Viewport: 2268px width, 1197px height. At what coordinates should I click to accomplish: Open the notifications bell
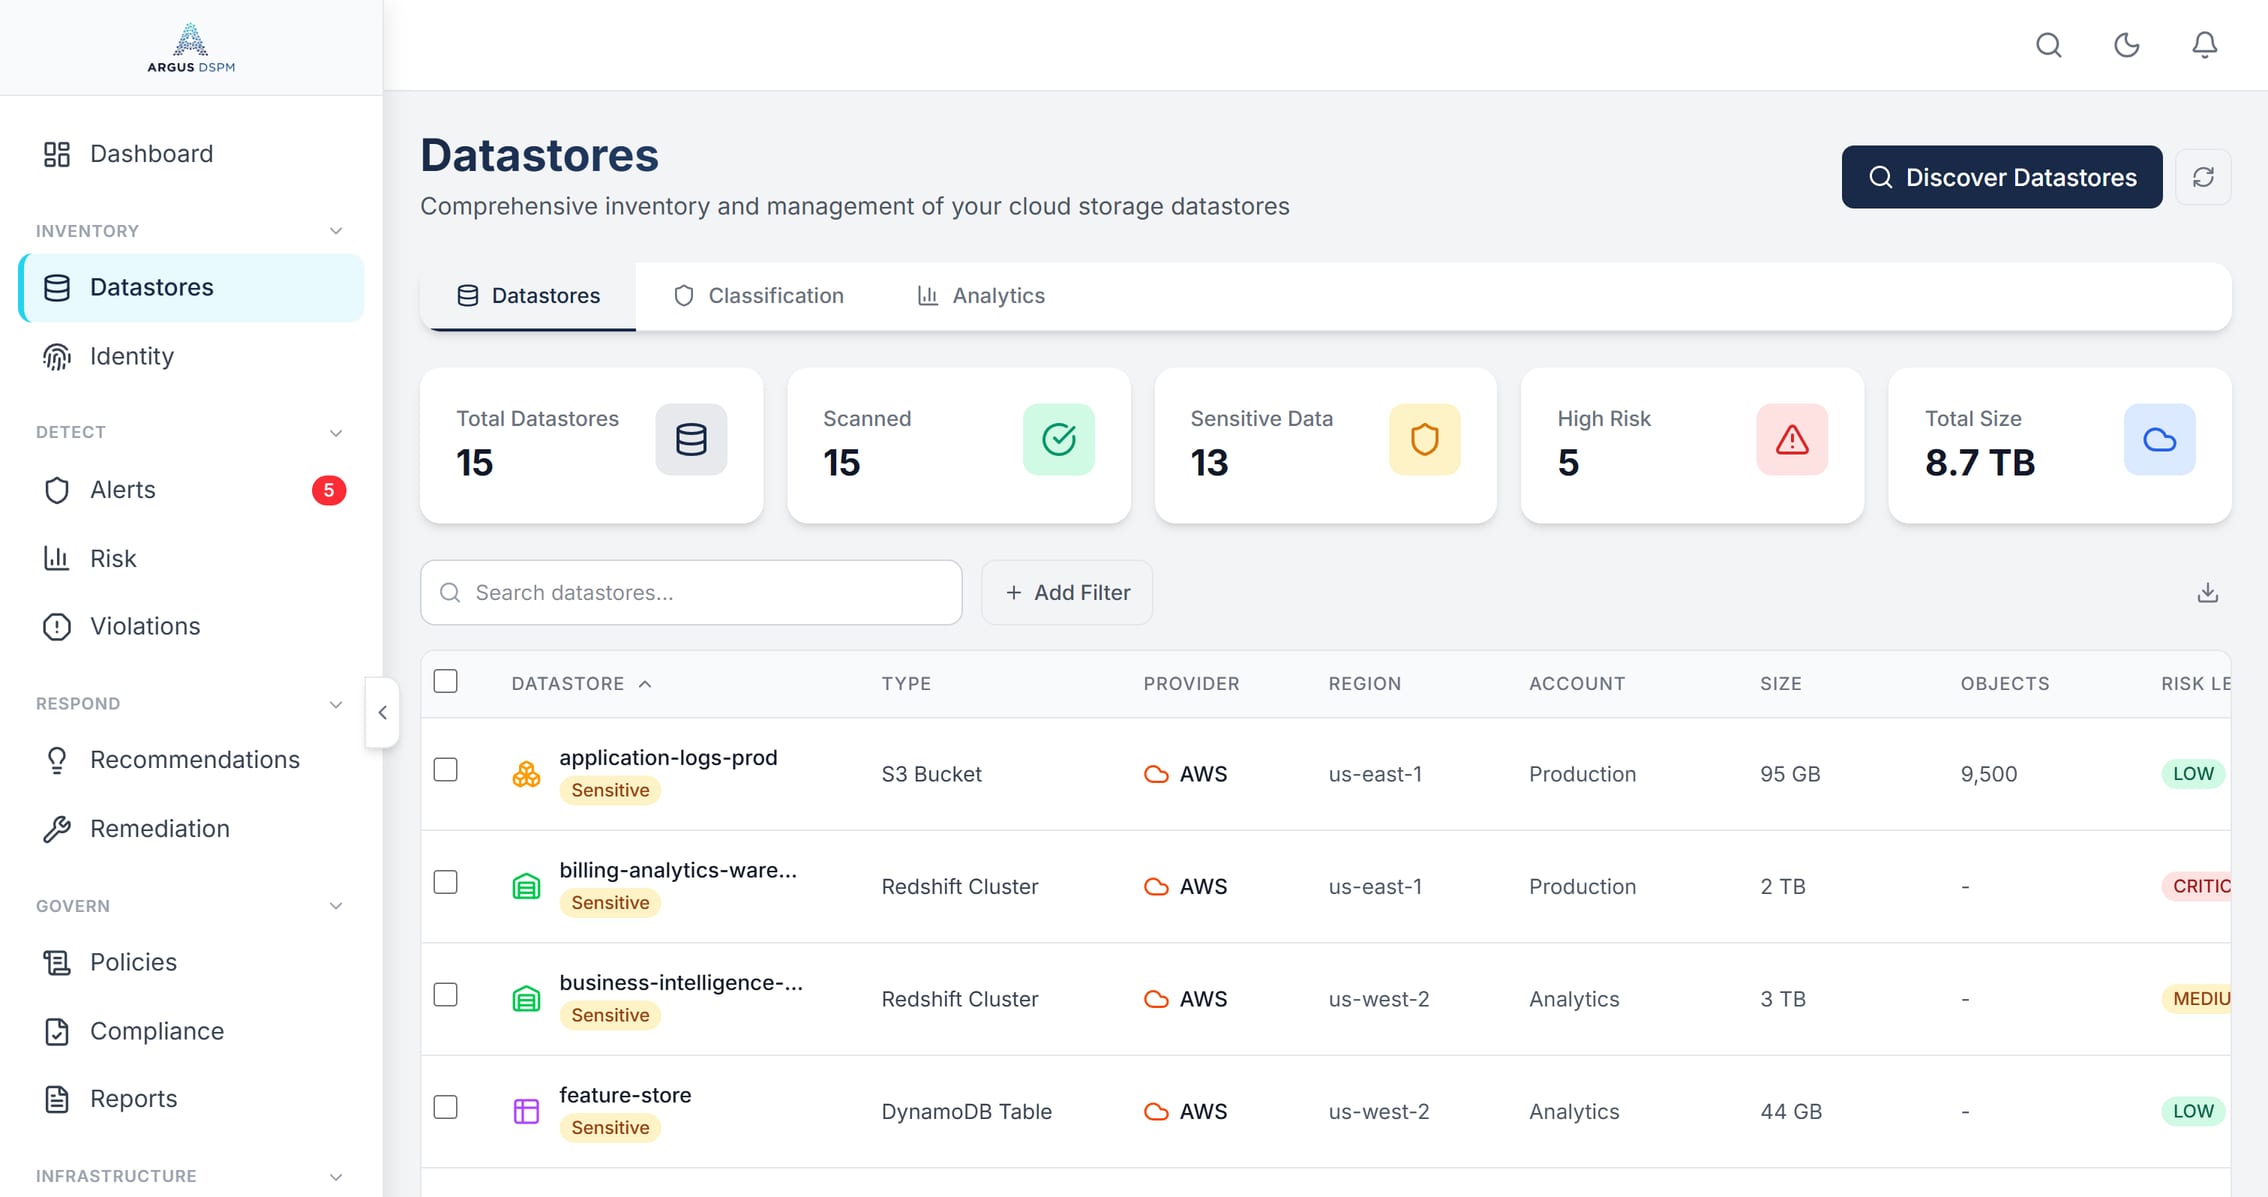pos(2205,45)
